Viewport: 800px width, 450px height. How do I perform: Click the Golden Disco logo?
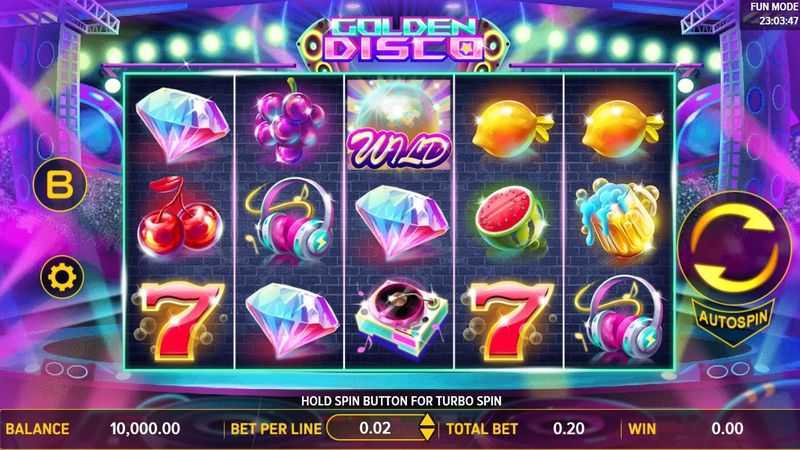[403, 43]
